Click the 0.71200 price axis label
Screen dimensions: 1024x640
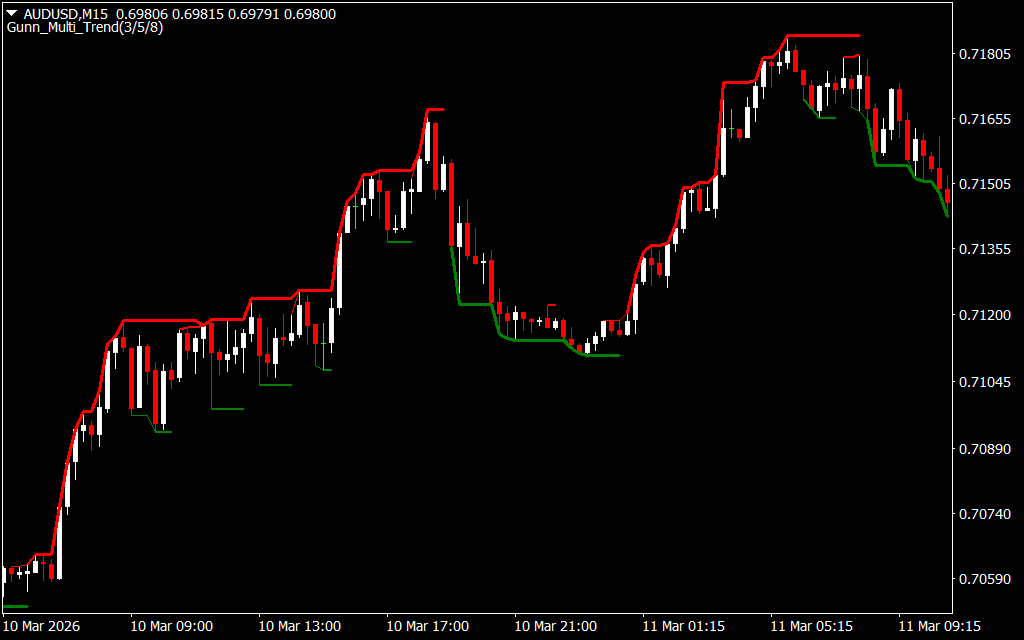[984, 316]
